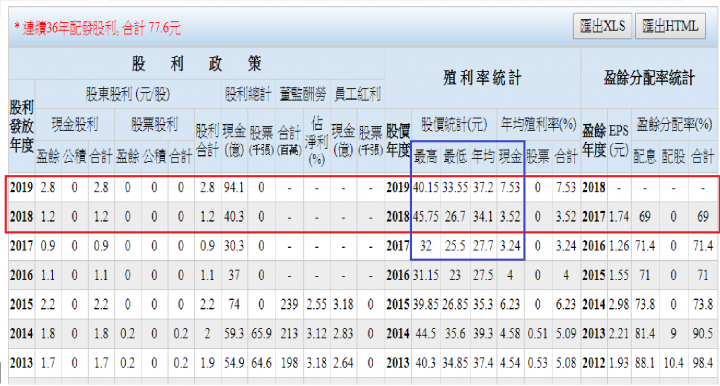
Task: Select the 33.55 lowest price cell
Action: point(455,187)
